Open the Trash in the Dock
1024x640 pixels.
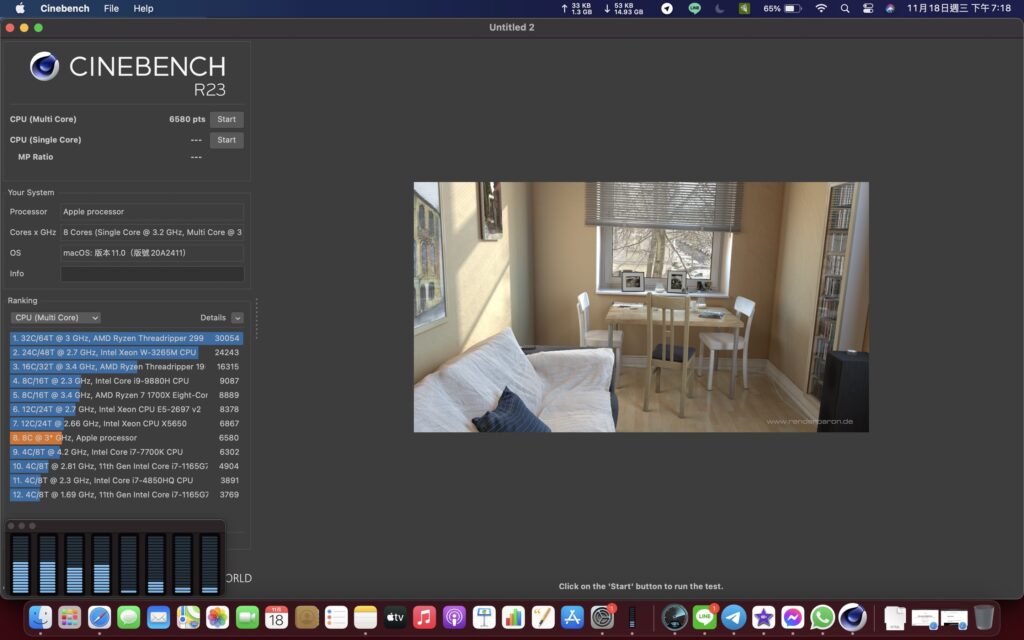(x=984, y=617)
